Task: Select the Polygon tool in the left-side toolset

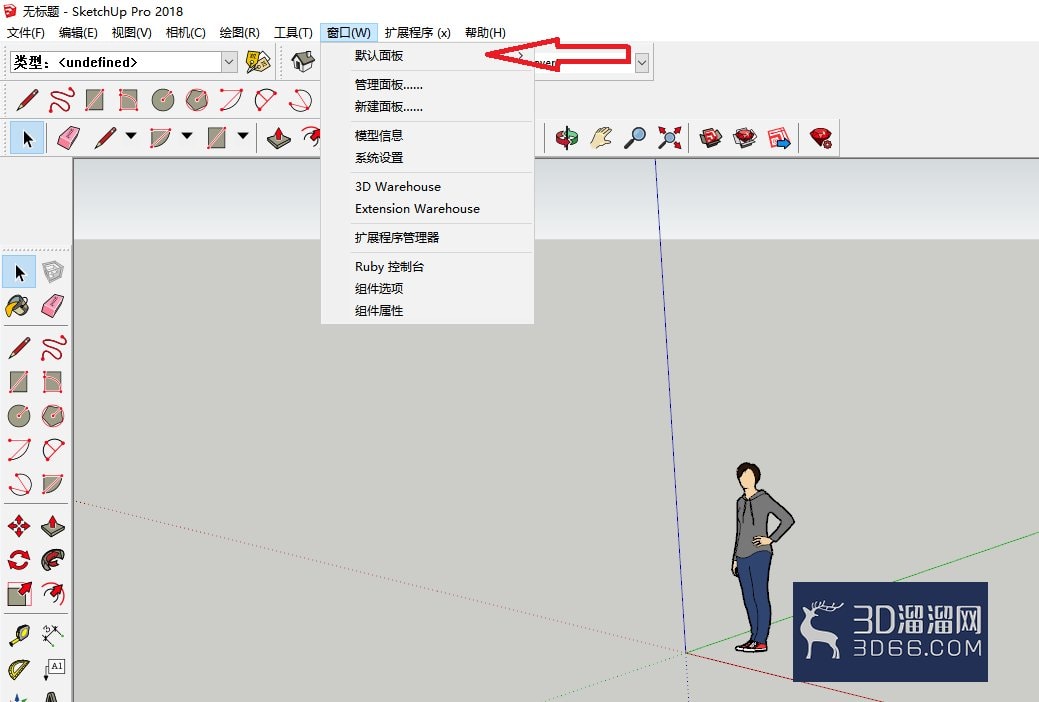Action: tap(52, 416)
